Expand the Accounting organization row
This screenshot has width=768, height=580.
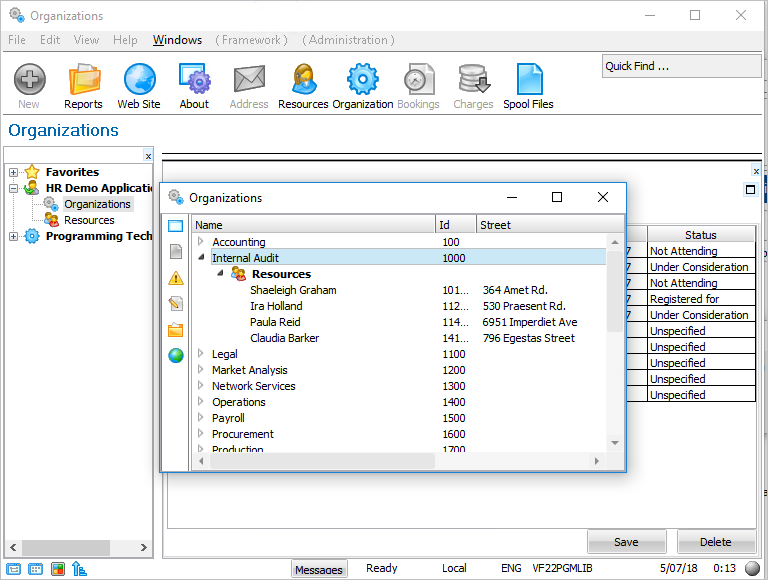(201, 242)
